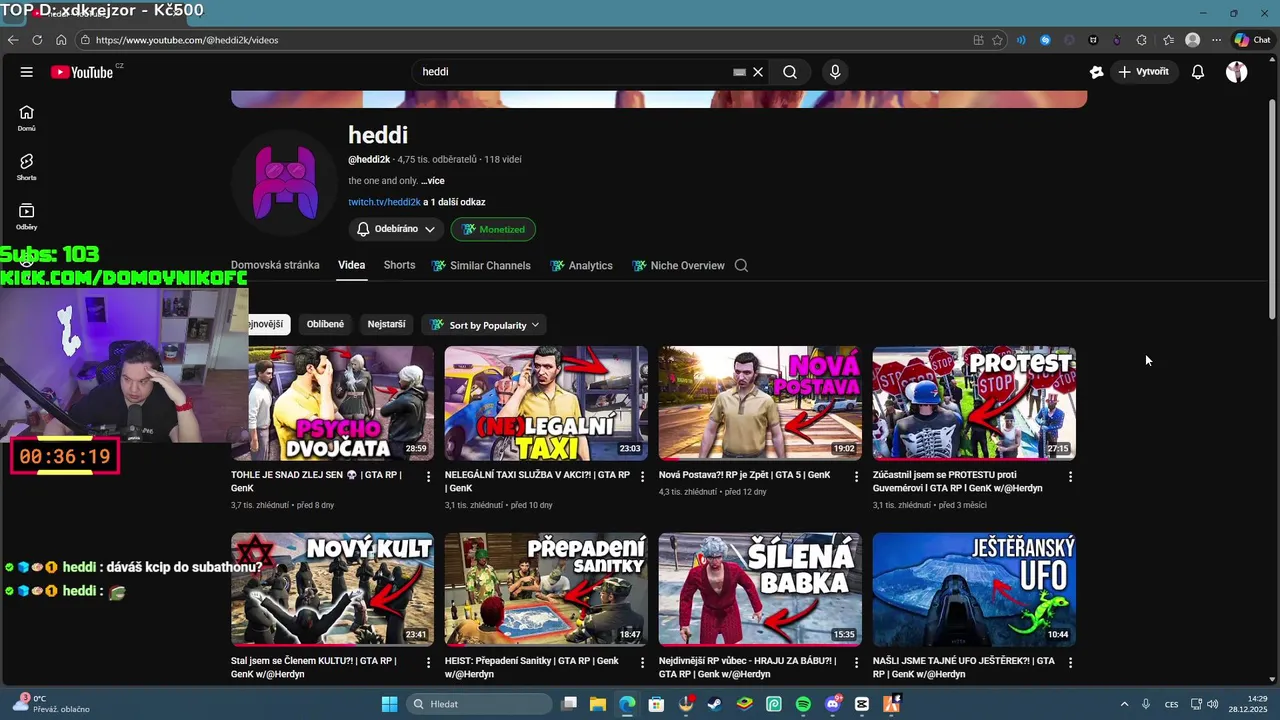Filter videos by Oblíbené chip
This screenshot has height=720, width=1280.
click(325, 324)
